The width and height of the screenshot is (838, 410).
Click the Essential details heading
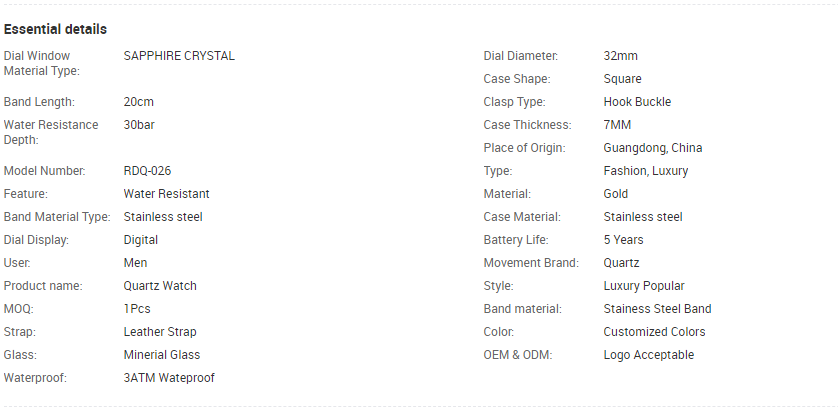55,29
